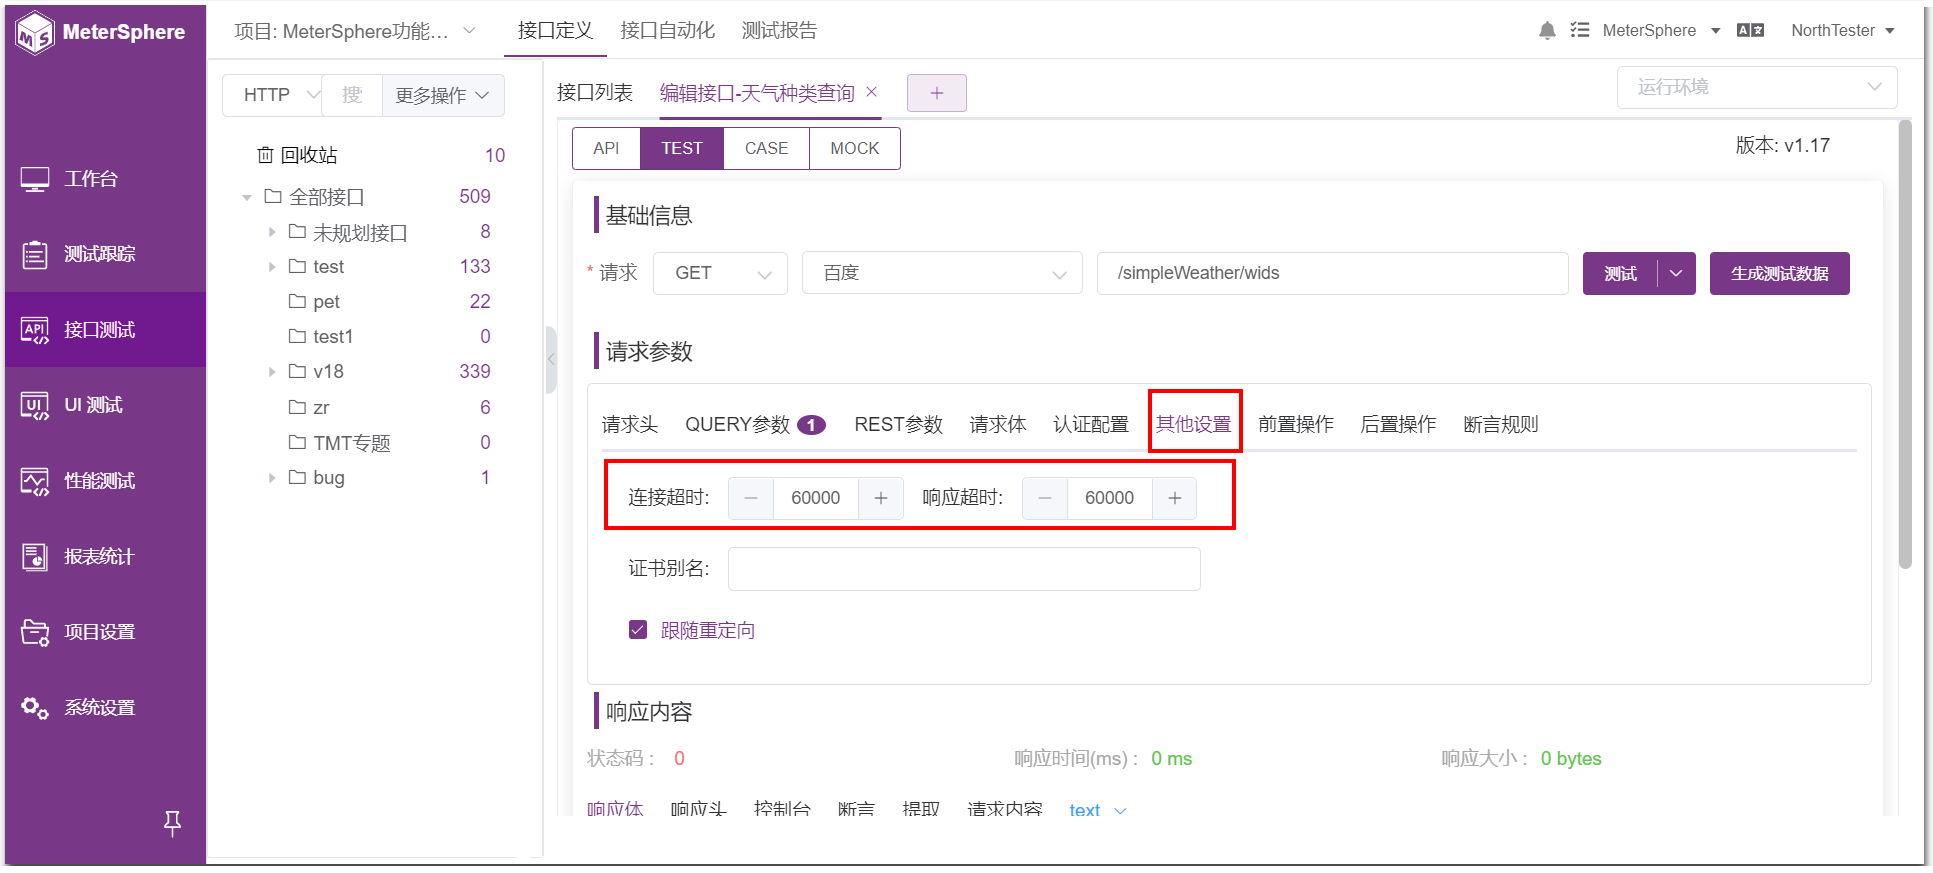
Task: Open the notification bell icon
Action: 1547,30
